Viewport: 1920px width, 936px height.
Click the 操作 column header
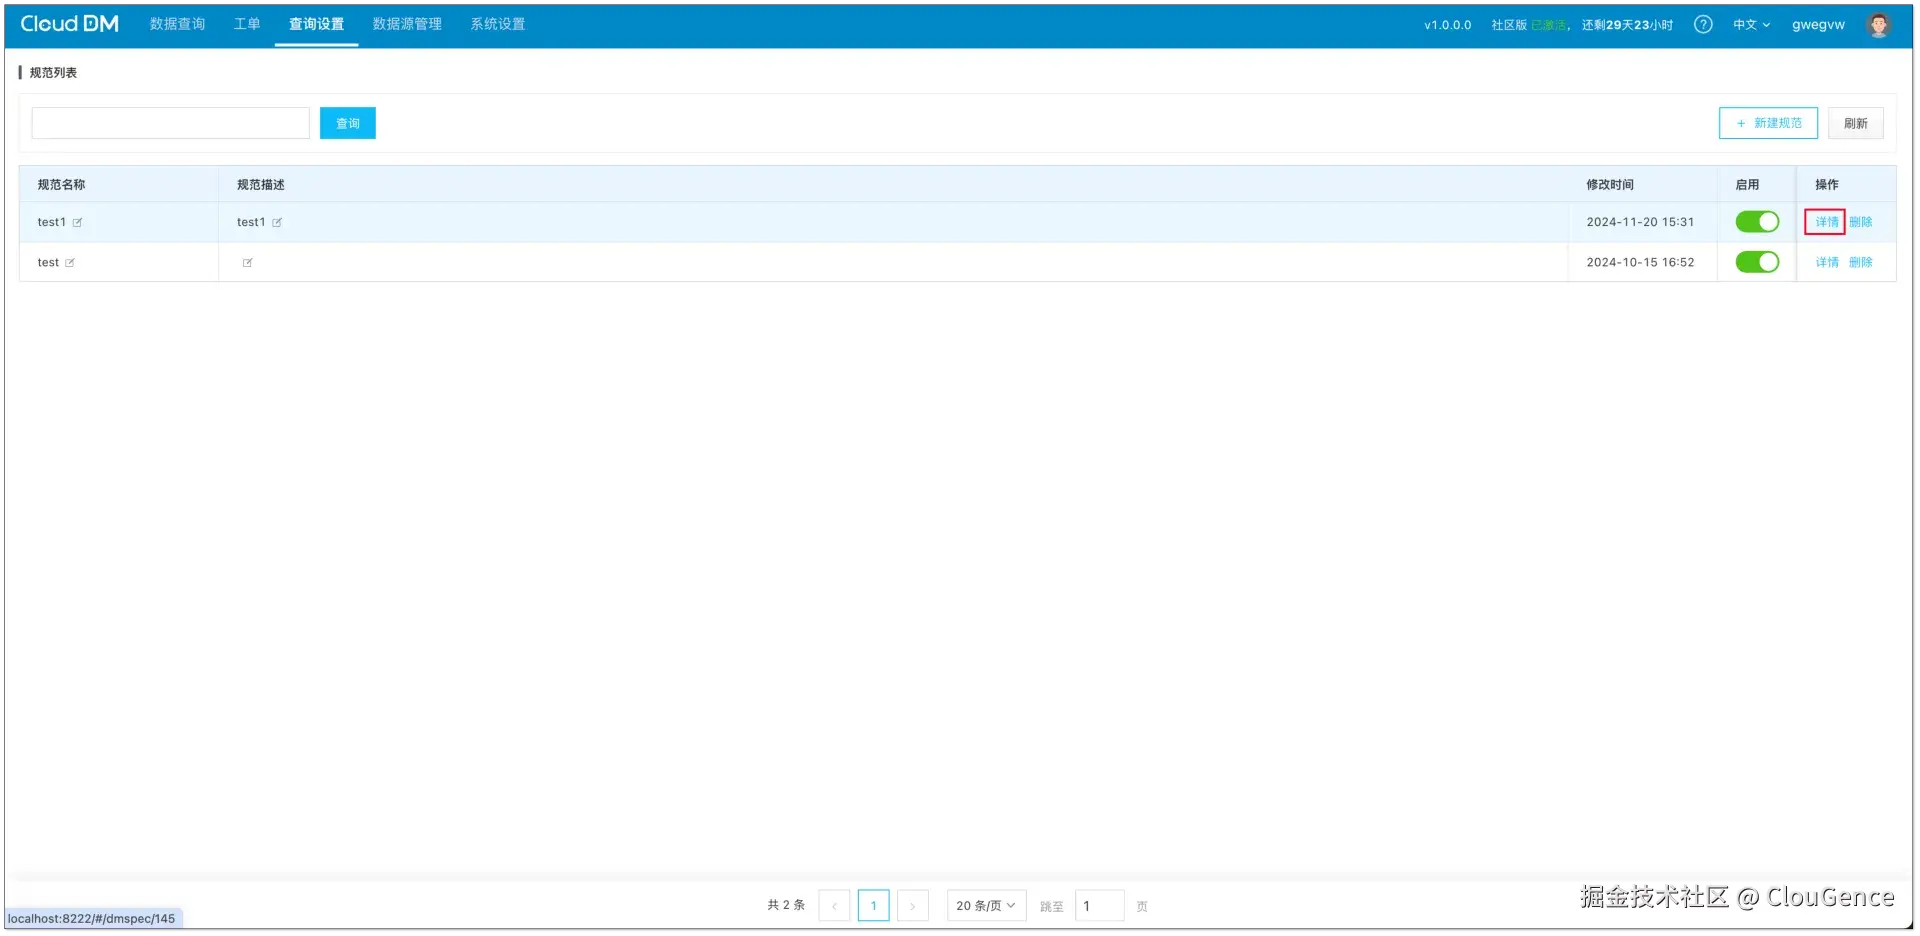(1827, 184)
